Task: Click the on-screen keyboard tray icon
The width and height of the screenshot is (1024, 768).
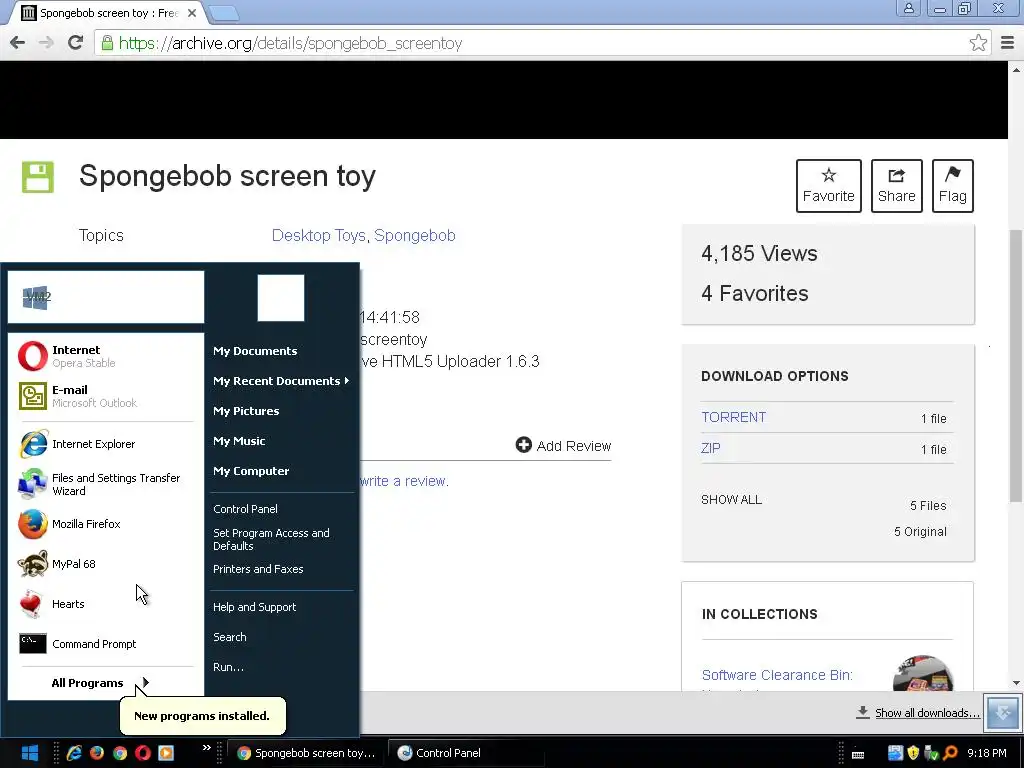Action: coord(858,754)
